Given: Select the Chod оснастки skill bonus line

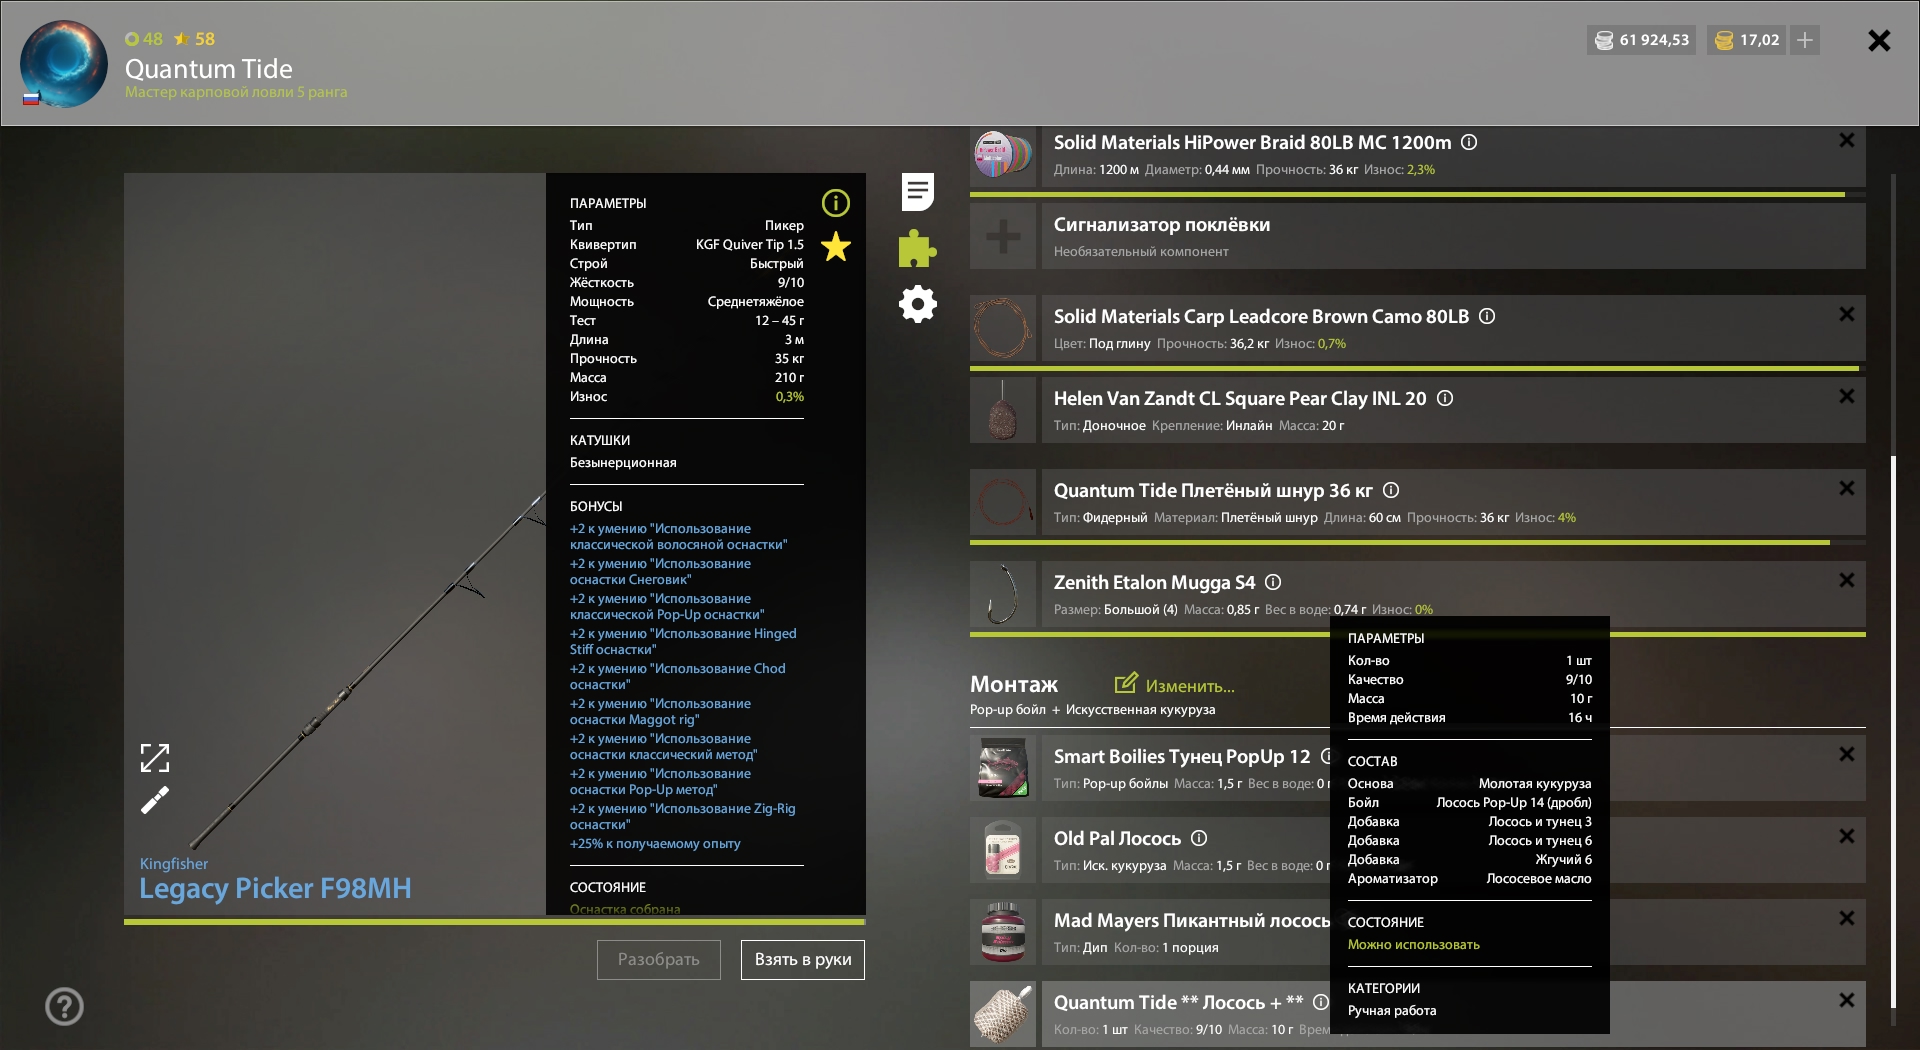Looking at the screenshot, I should (678, 677).
